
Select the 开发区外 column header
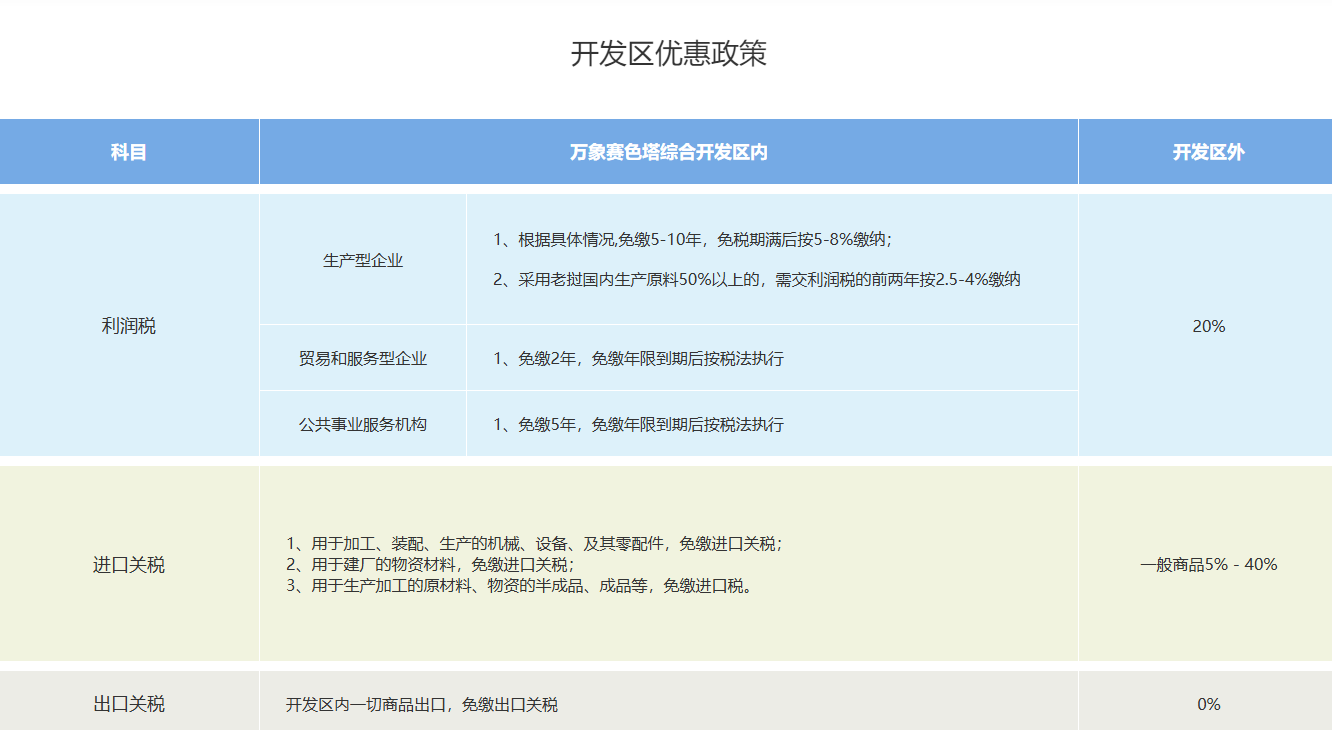1205,150
